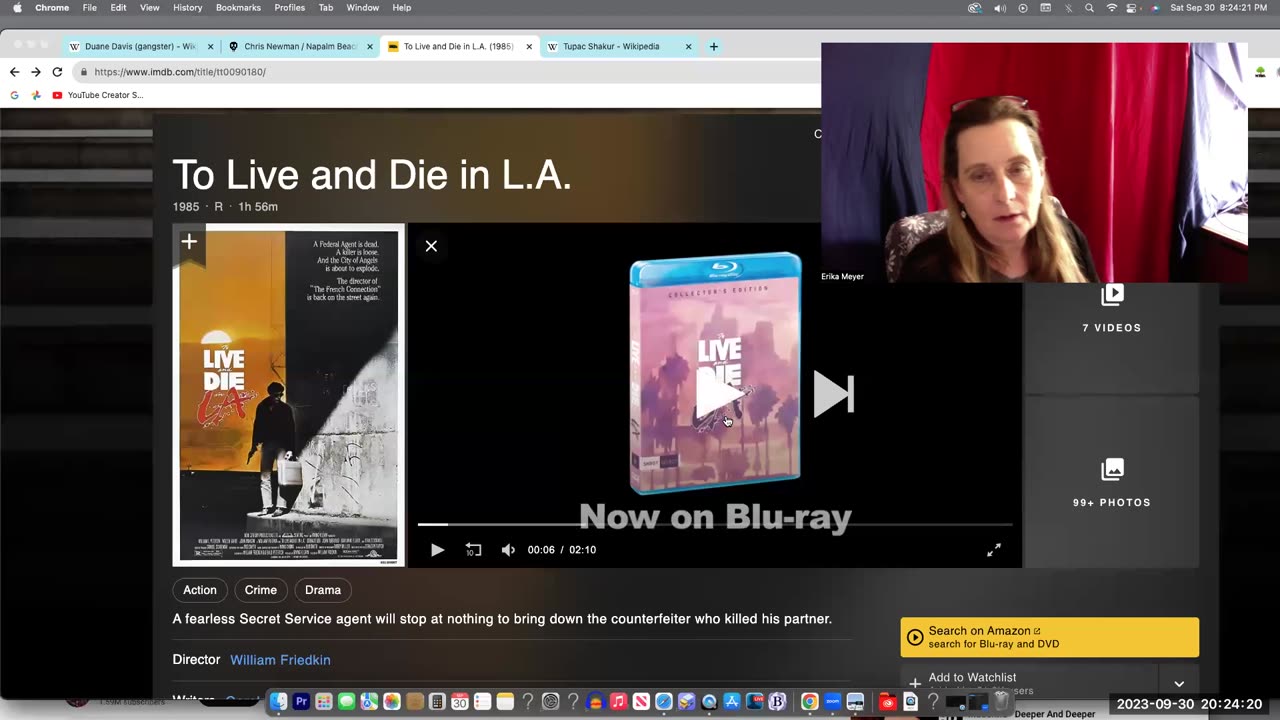Image resolution: width=1280 pixels, height=720 pixels.
Task: Open Spotlight search in menu bar
Action: pos(1089,7)
